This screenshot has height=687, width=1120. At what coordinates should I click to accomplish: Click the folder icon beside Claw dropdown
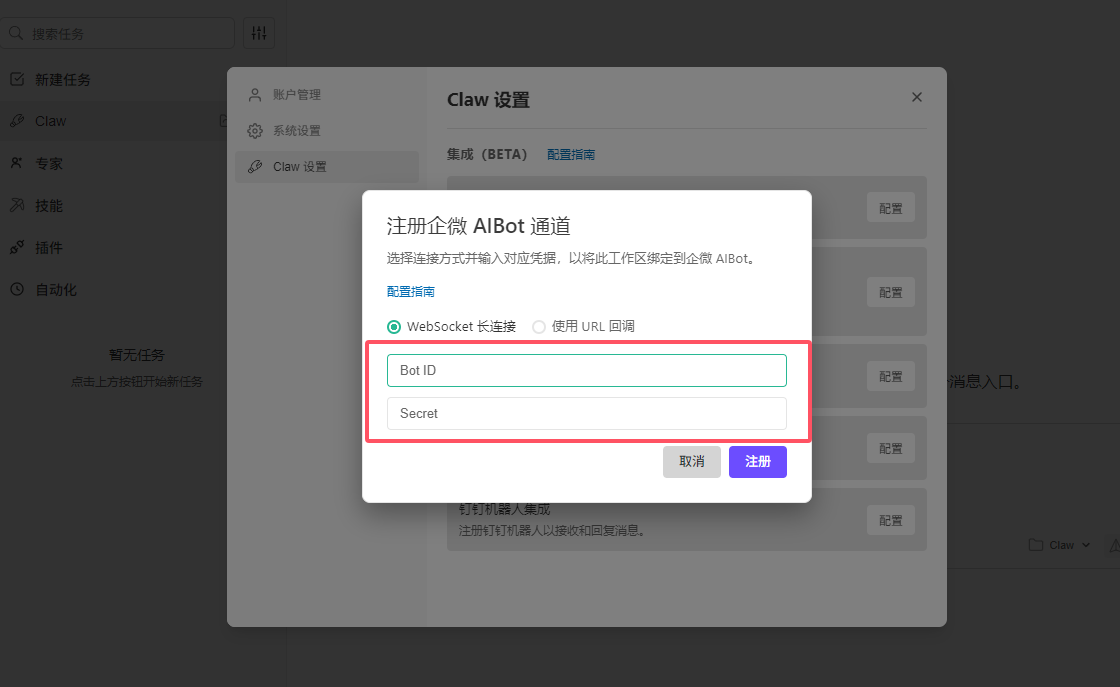coord(1036,545)
